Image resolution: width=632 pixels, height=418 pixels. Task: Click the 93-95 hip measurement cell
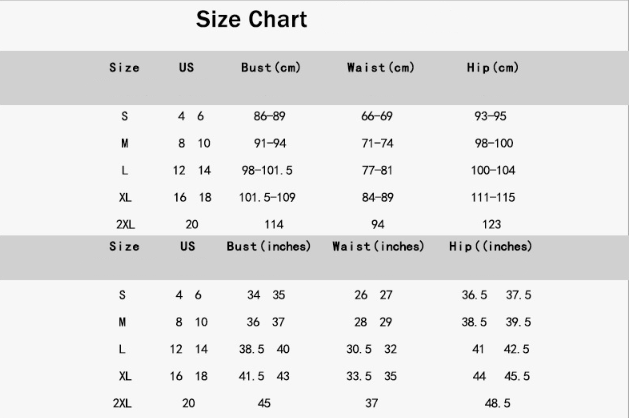point(490,117)
